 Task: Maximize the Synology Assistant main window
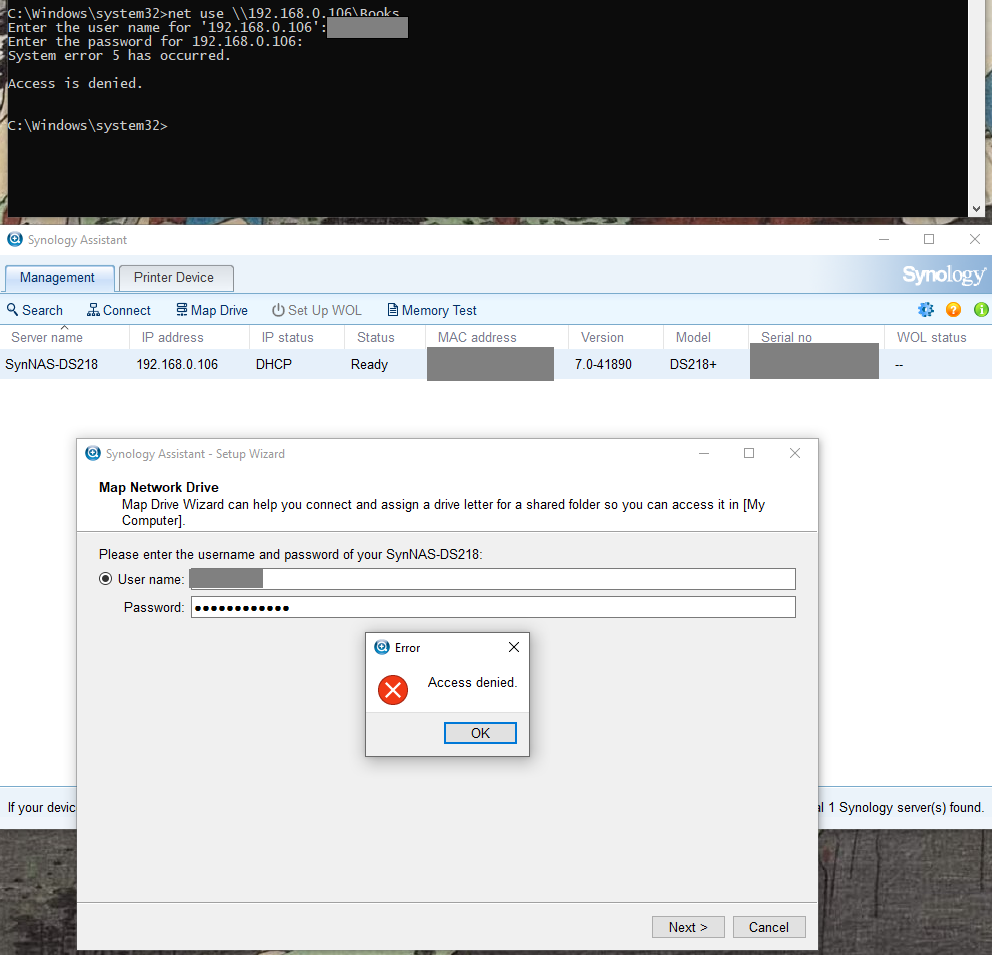(929, 239)
